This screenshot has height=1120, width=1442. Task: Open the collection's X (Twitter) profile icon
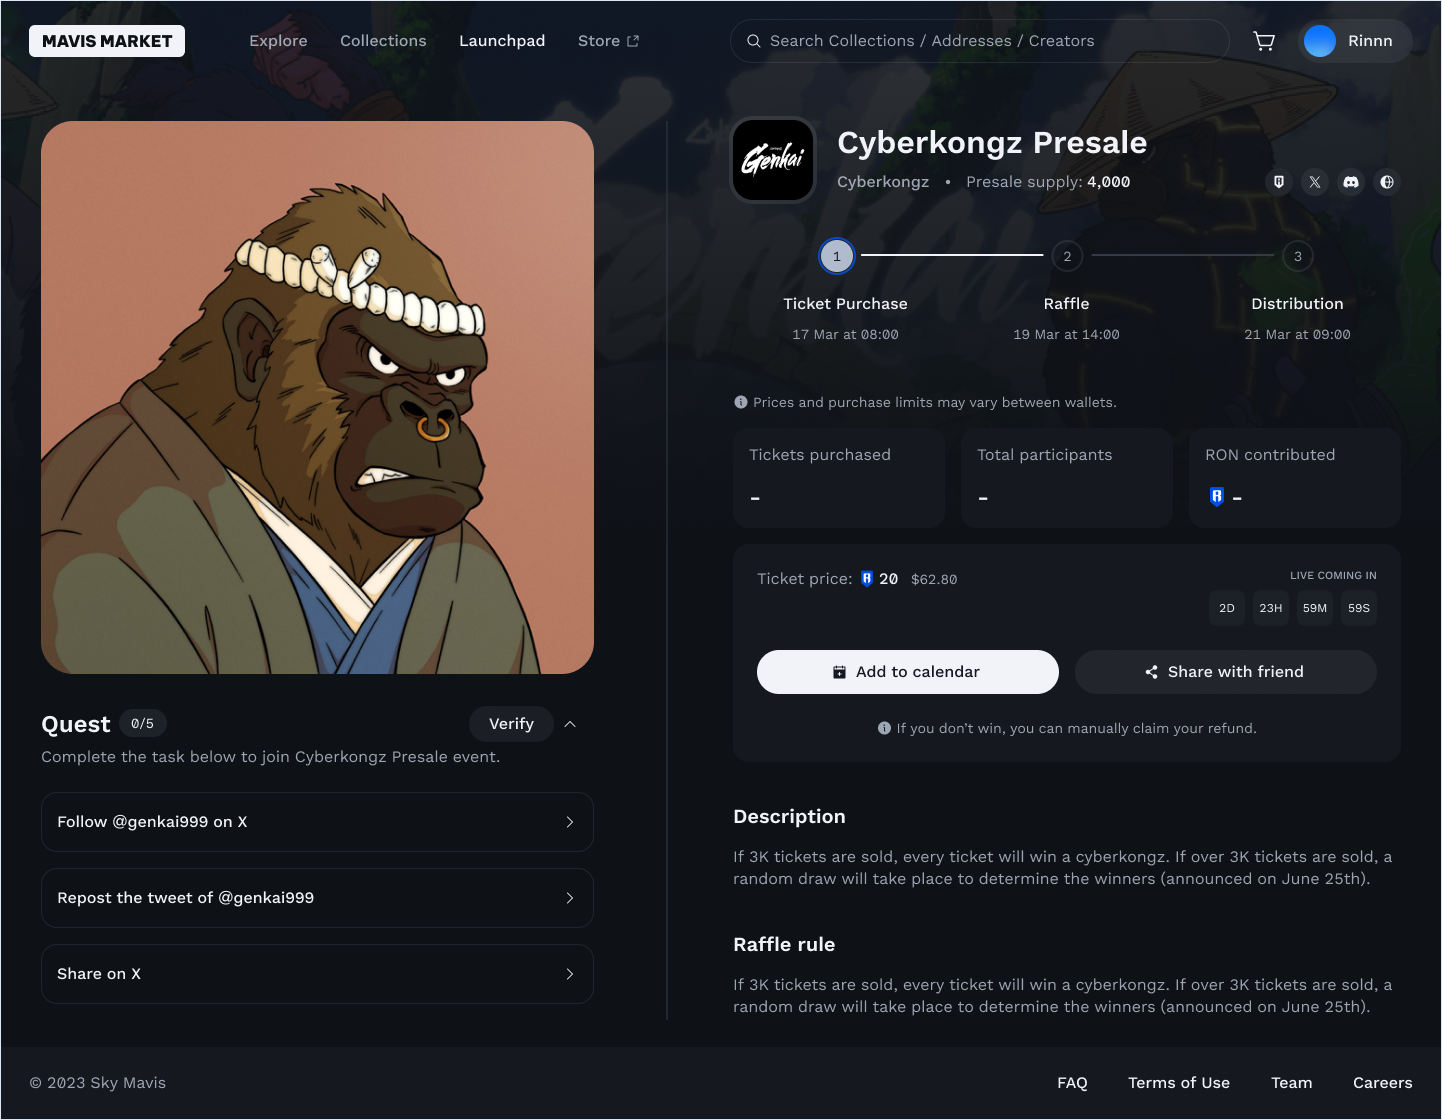(1315, 182)
